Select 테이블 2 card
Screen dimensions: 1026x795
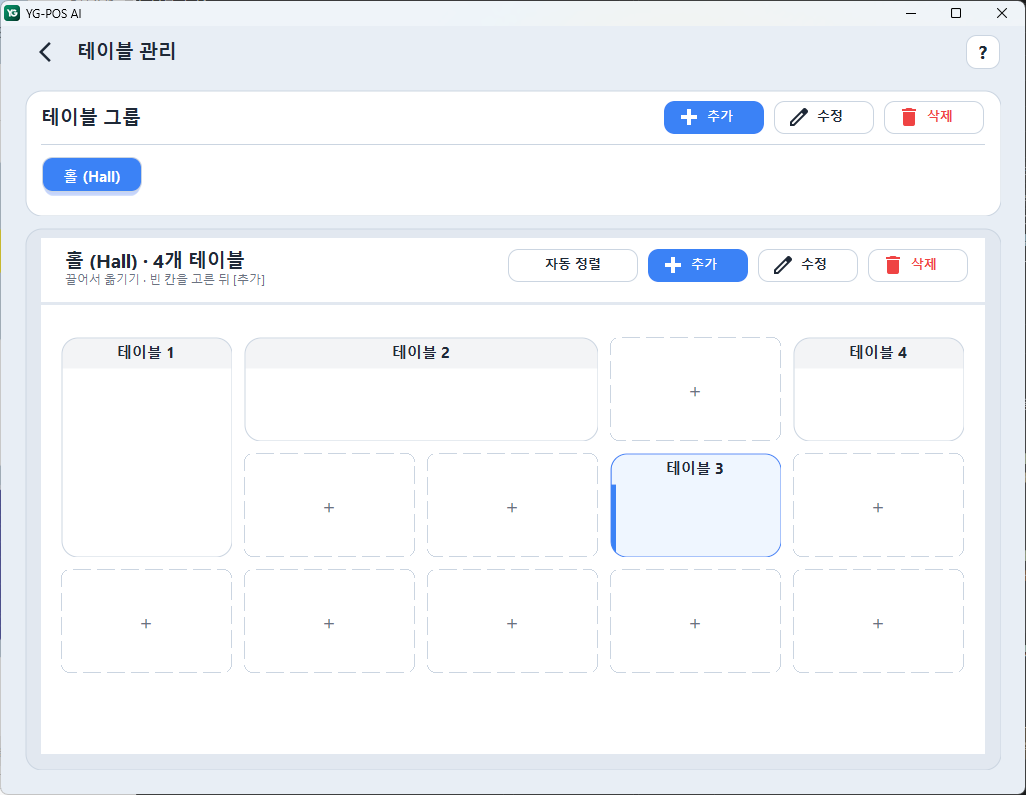(x=421, y=389)
